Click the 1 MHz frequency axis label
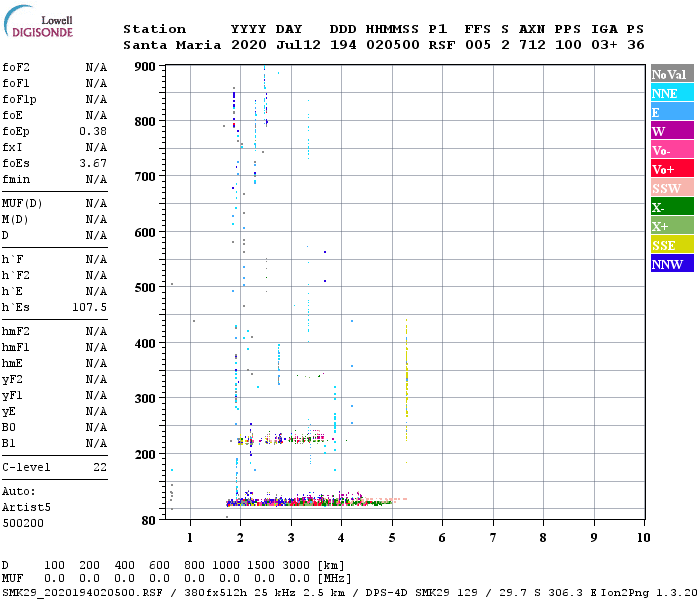Screen dimensions: 700x600 tap(190, 538)
